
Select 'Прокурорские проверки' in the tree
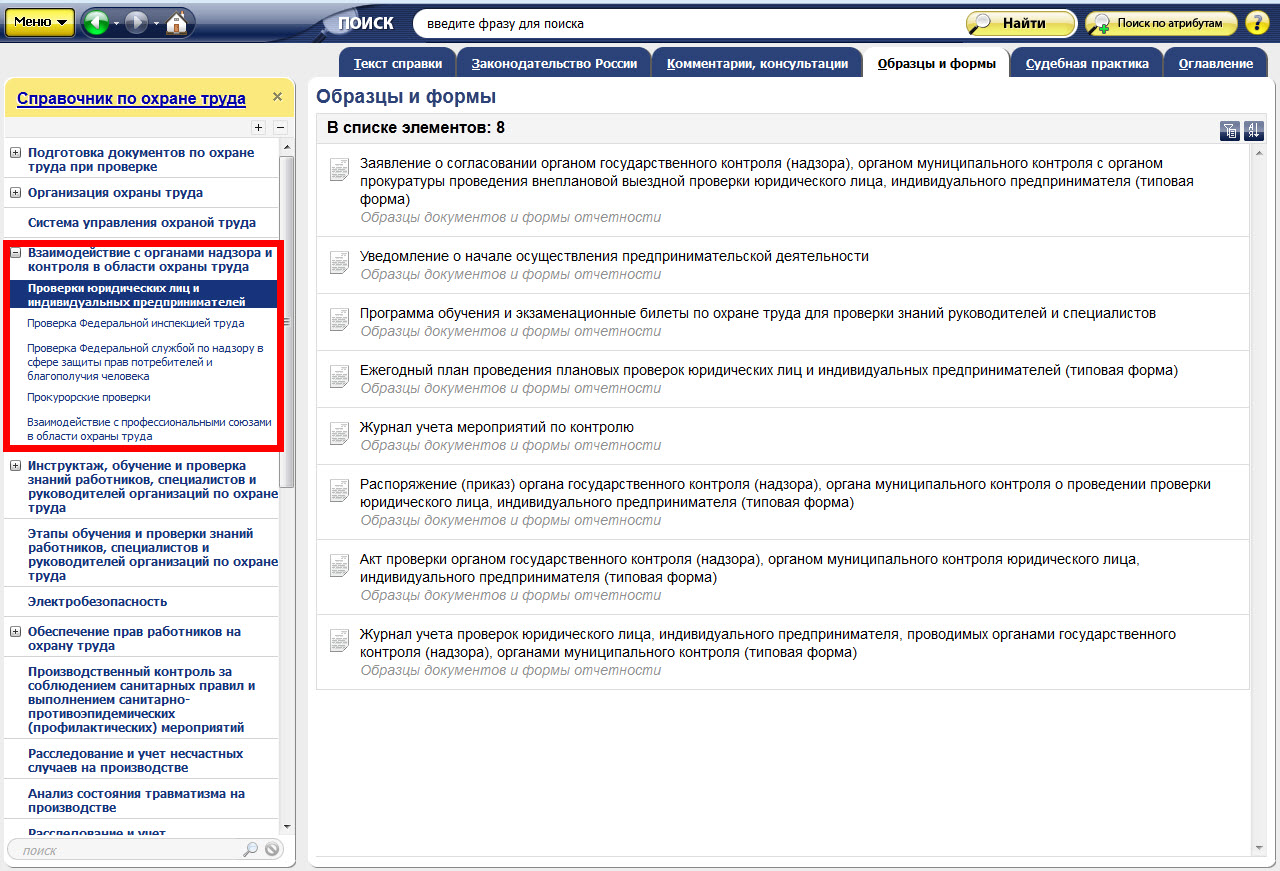pyautogui.click(x=89, y=397)
